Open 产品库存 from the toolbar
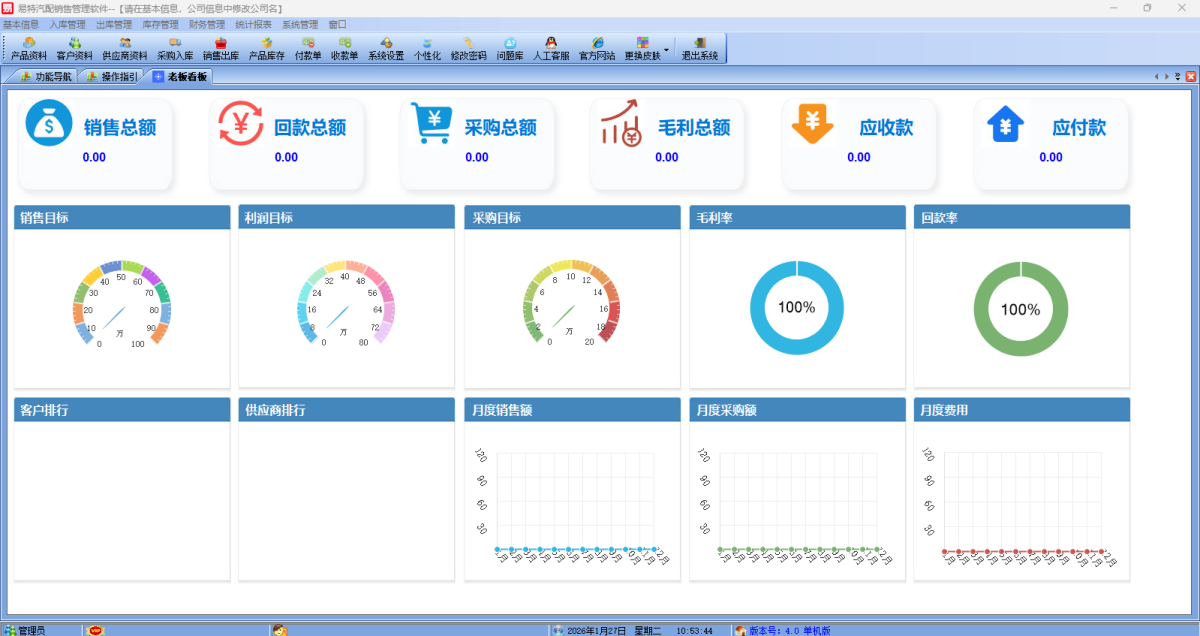The width and height of the screenshot is (1200, 636). click(x=267, y=48)
